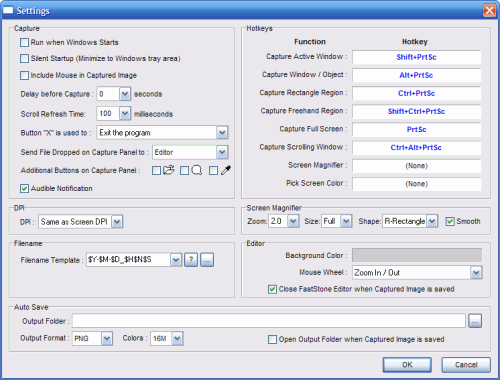Click the browse button next to Filename Template
Viewport: 500px width, 380px height.
(x=207, y=260)
